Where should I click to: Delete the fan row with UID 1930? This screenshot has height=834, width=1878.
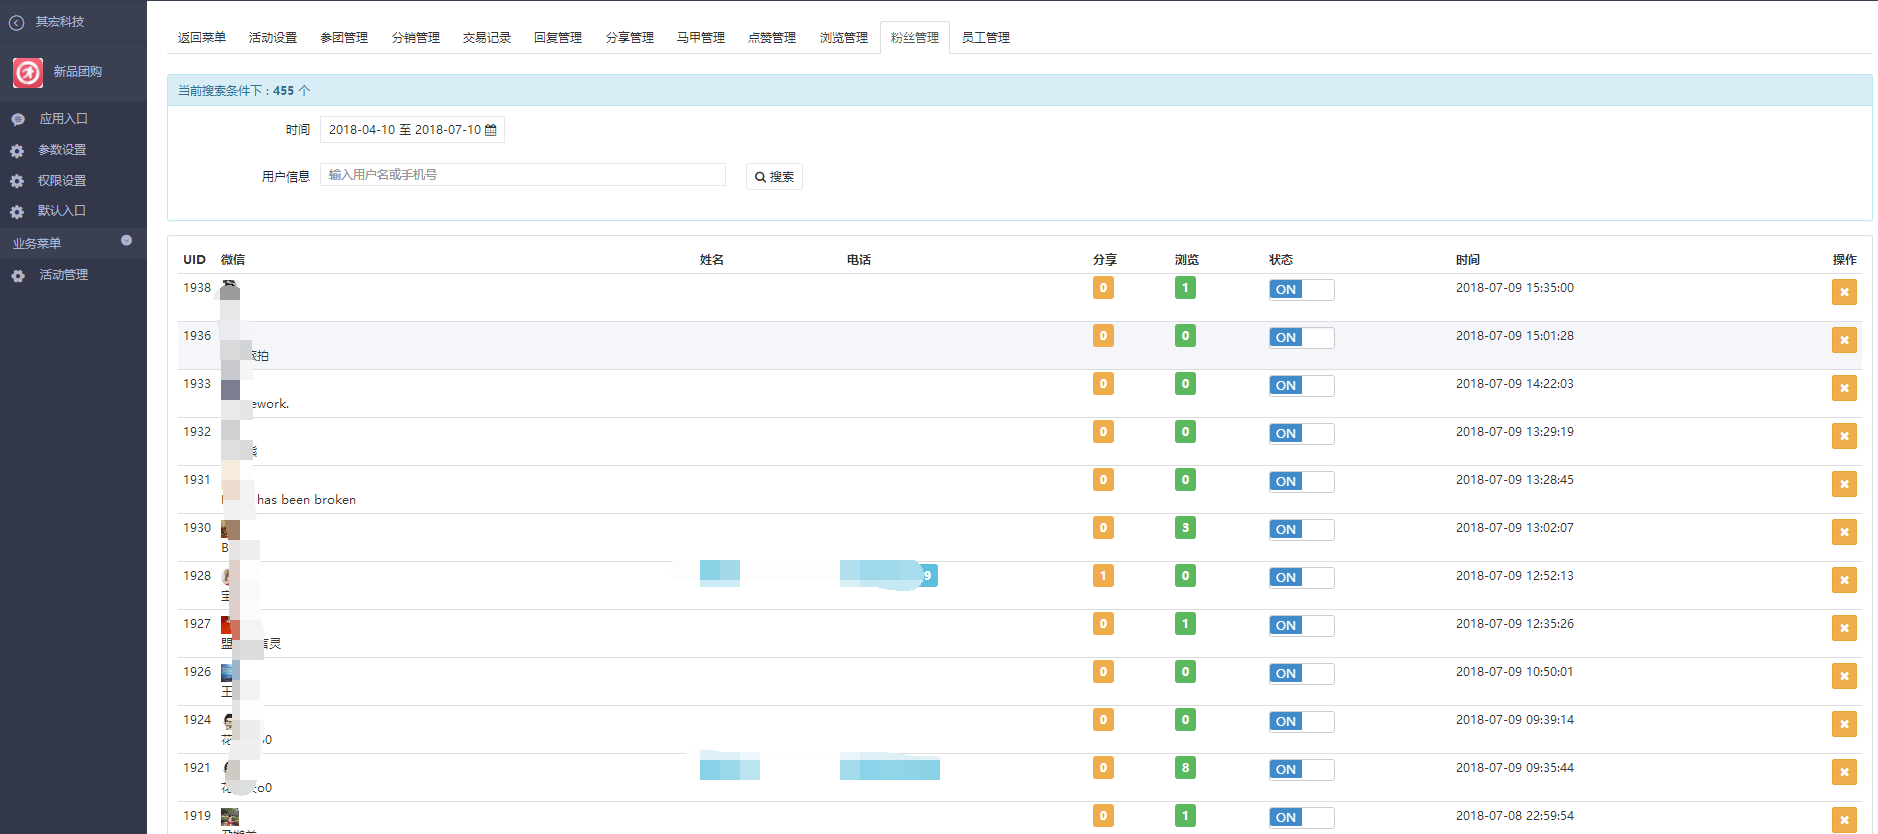(x=1844, y=532)
